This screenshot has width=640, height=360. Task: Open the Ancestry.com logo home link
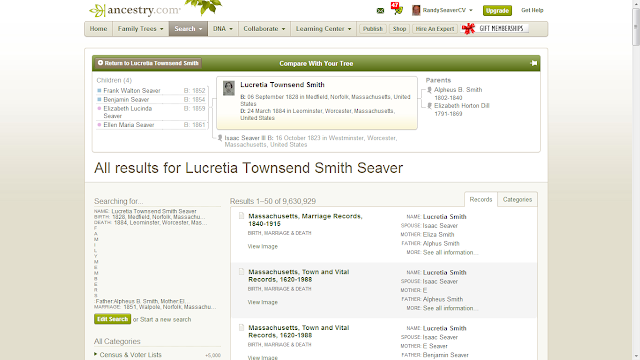[134, 10]
